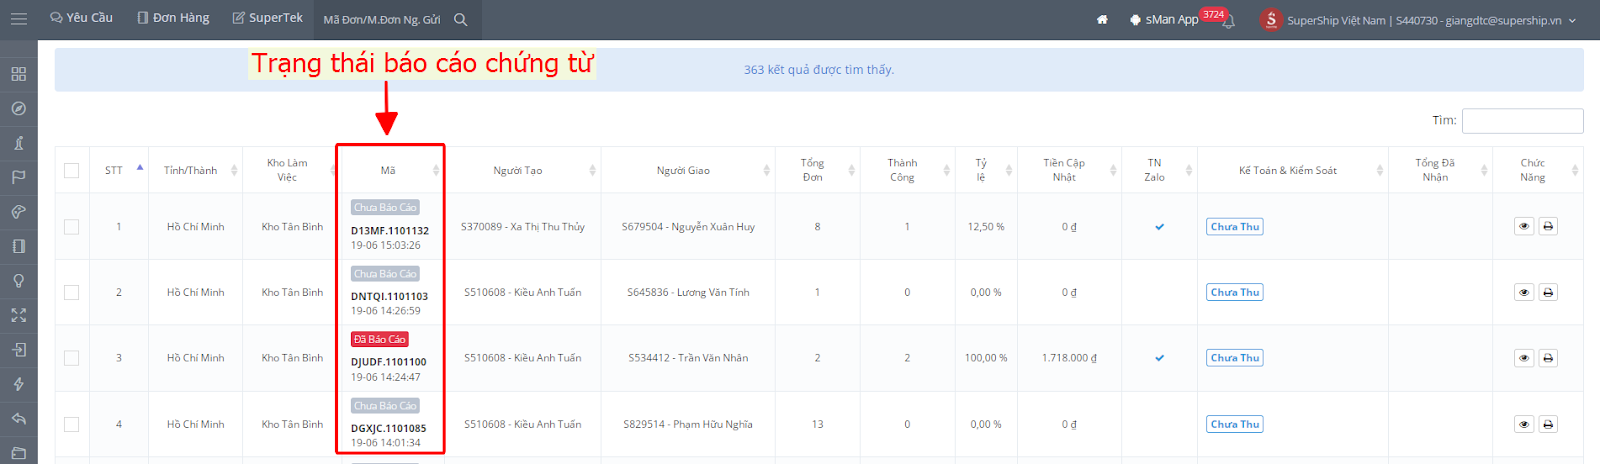Focus the Tìm search input field
The image size is (1600, 464).
coord(1522,121)
